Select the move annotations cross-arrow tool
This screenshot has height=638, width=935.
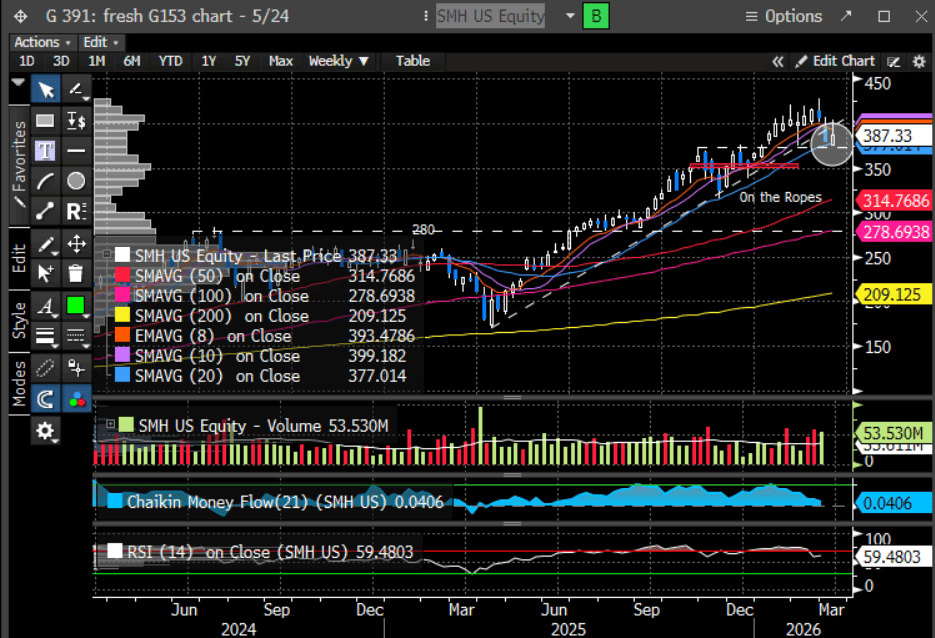[x=76, y=244]
